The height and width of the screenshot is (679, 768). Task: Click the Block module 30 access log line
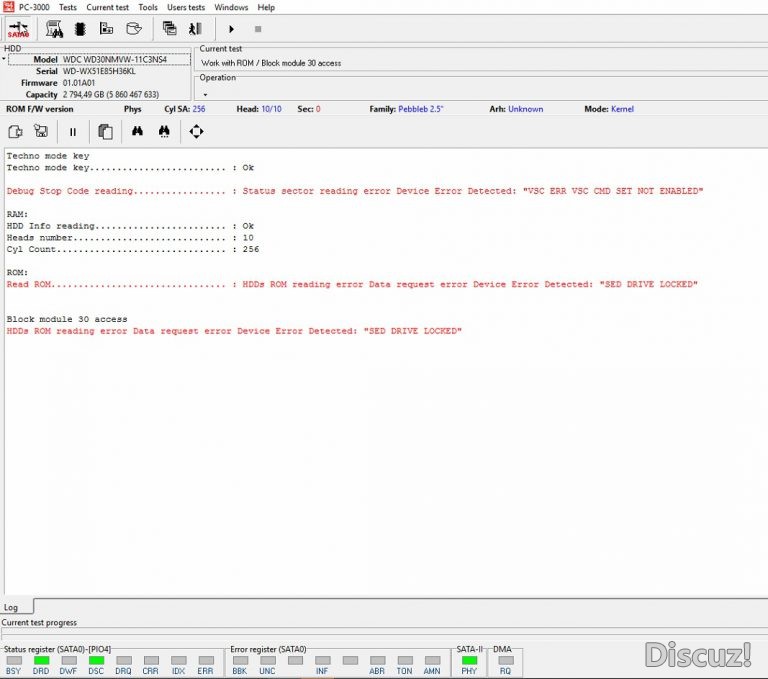tap(67, 319)
